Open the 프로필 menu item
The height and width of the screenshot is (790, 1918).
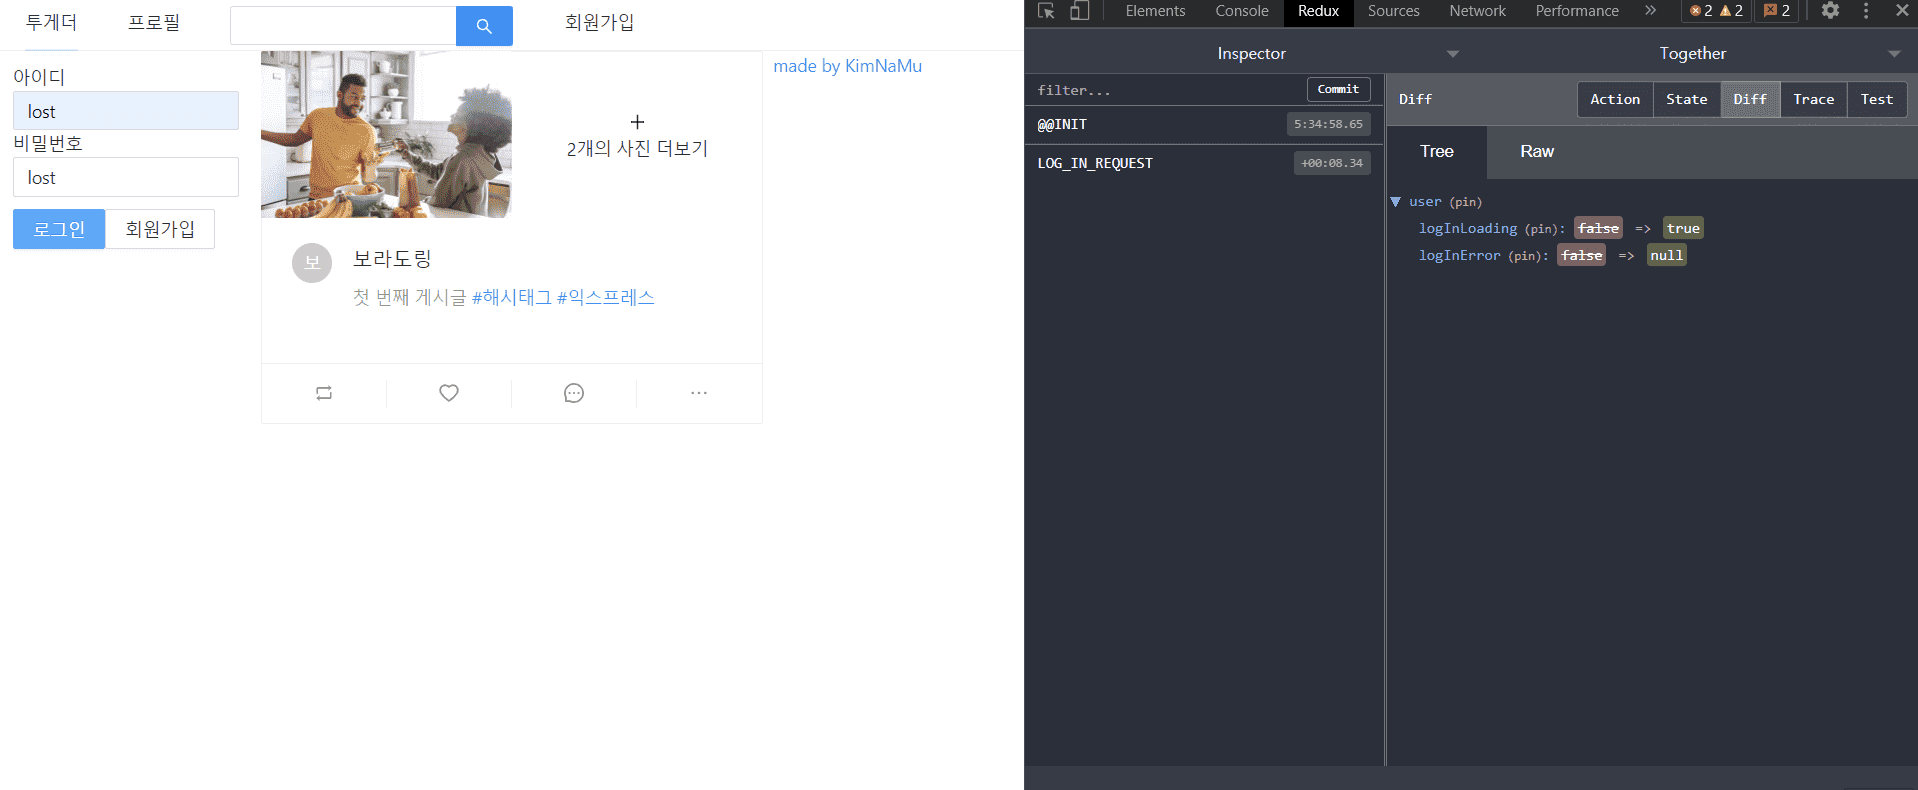pyautogui.click(x=154, y=23)
